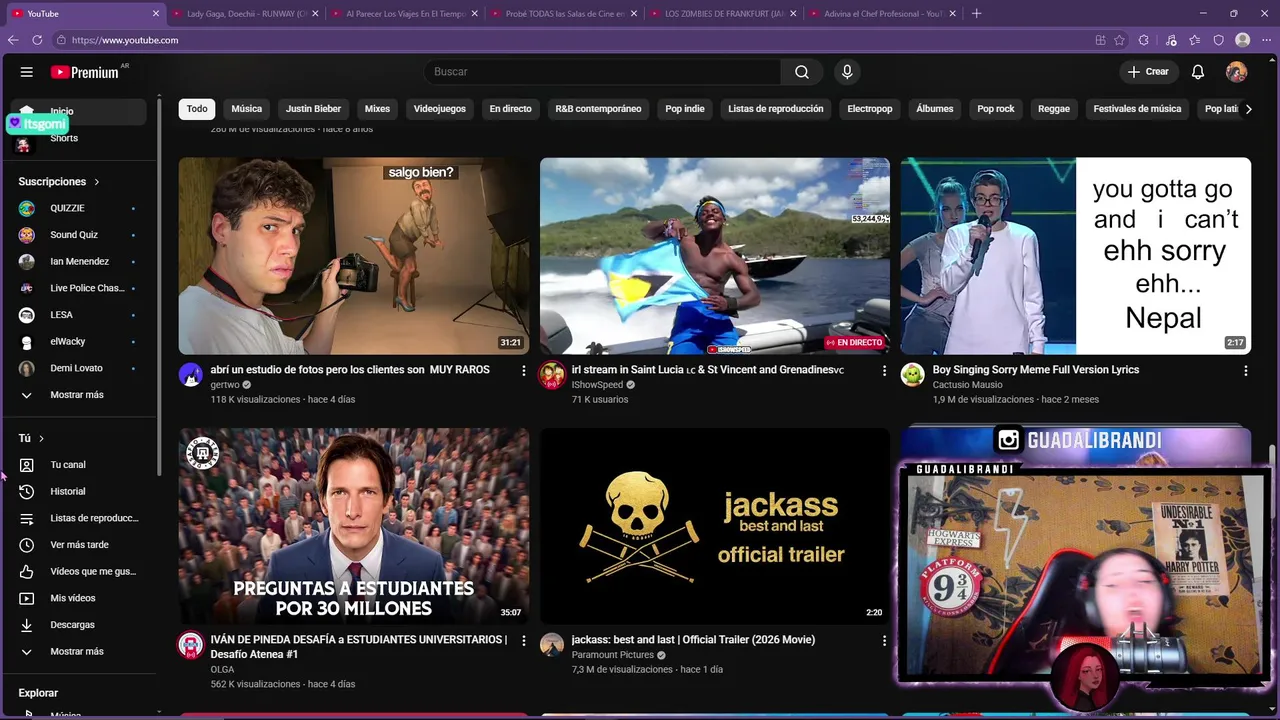The width and height of the screenshot is (1280, 720).
Task: Select the Música filter chip
Action: coord(247,109)
